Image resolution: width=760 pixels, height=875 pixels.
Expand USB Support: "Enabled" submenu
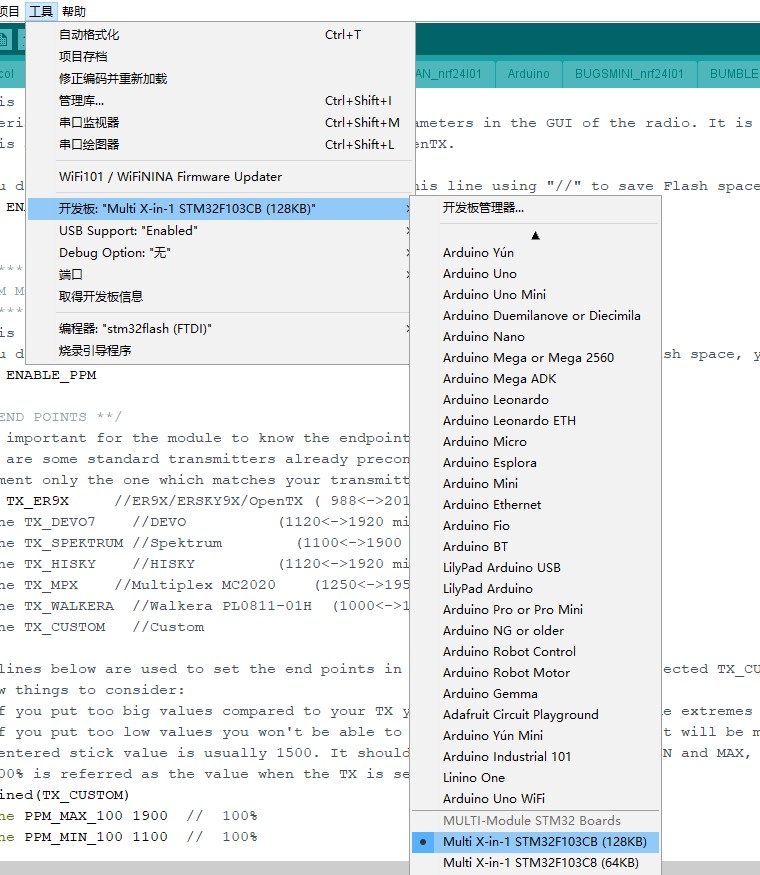220,230
